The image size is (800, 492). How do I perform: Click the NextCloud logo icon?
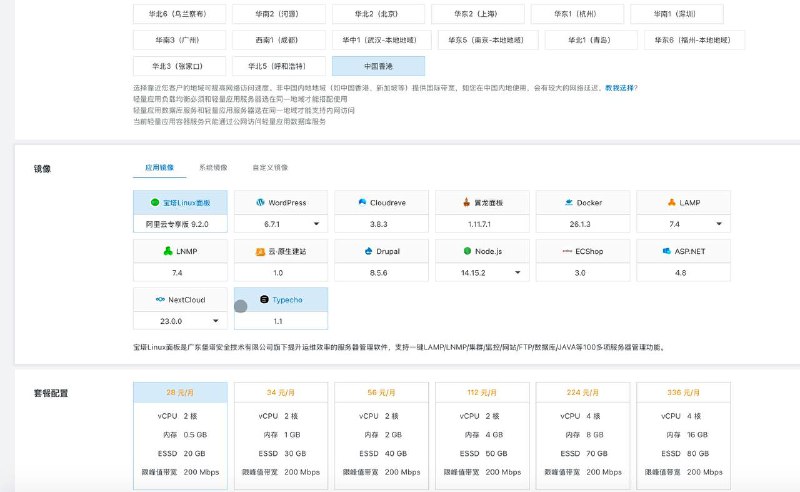(x=160, y=300)
